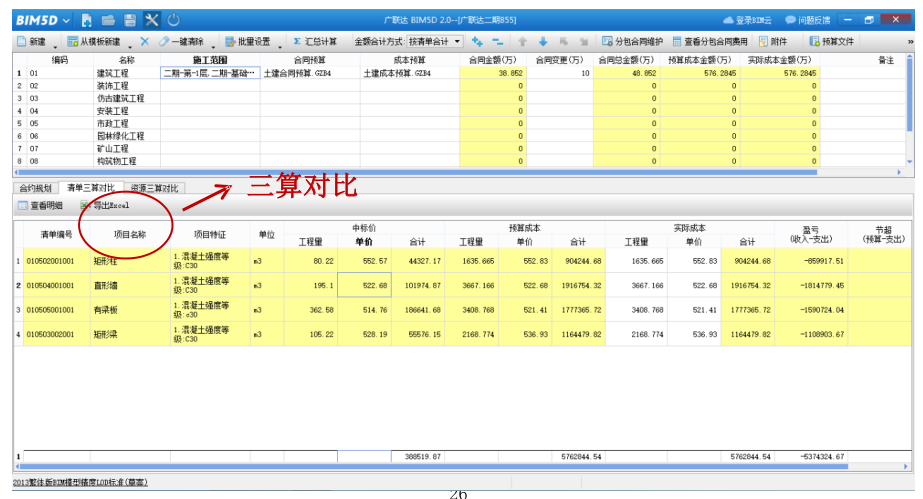Screen dimensions: 923x499
Task: Click the -859917.51 盈亏 cell
Action: (x=811, y=261)
